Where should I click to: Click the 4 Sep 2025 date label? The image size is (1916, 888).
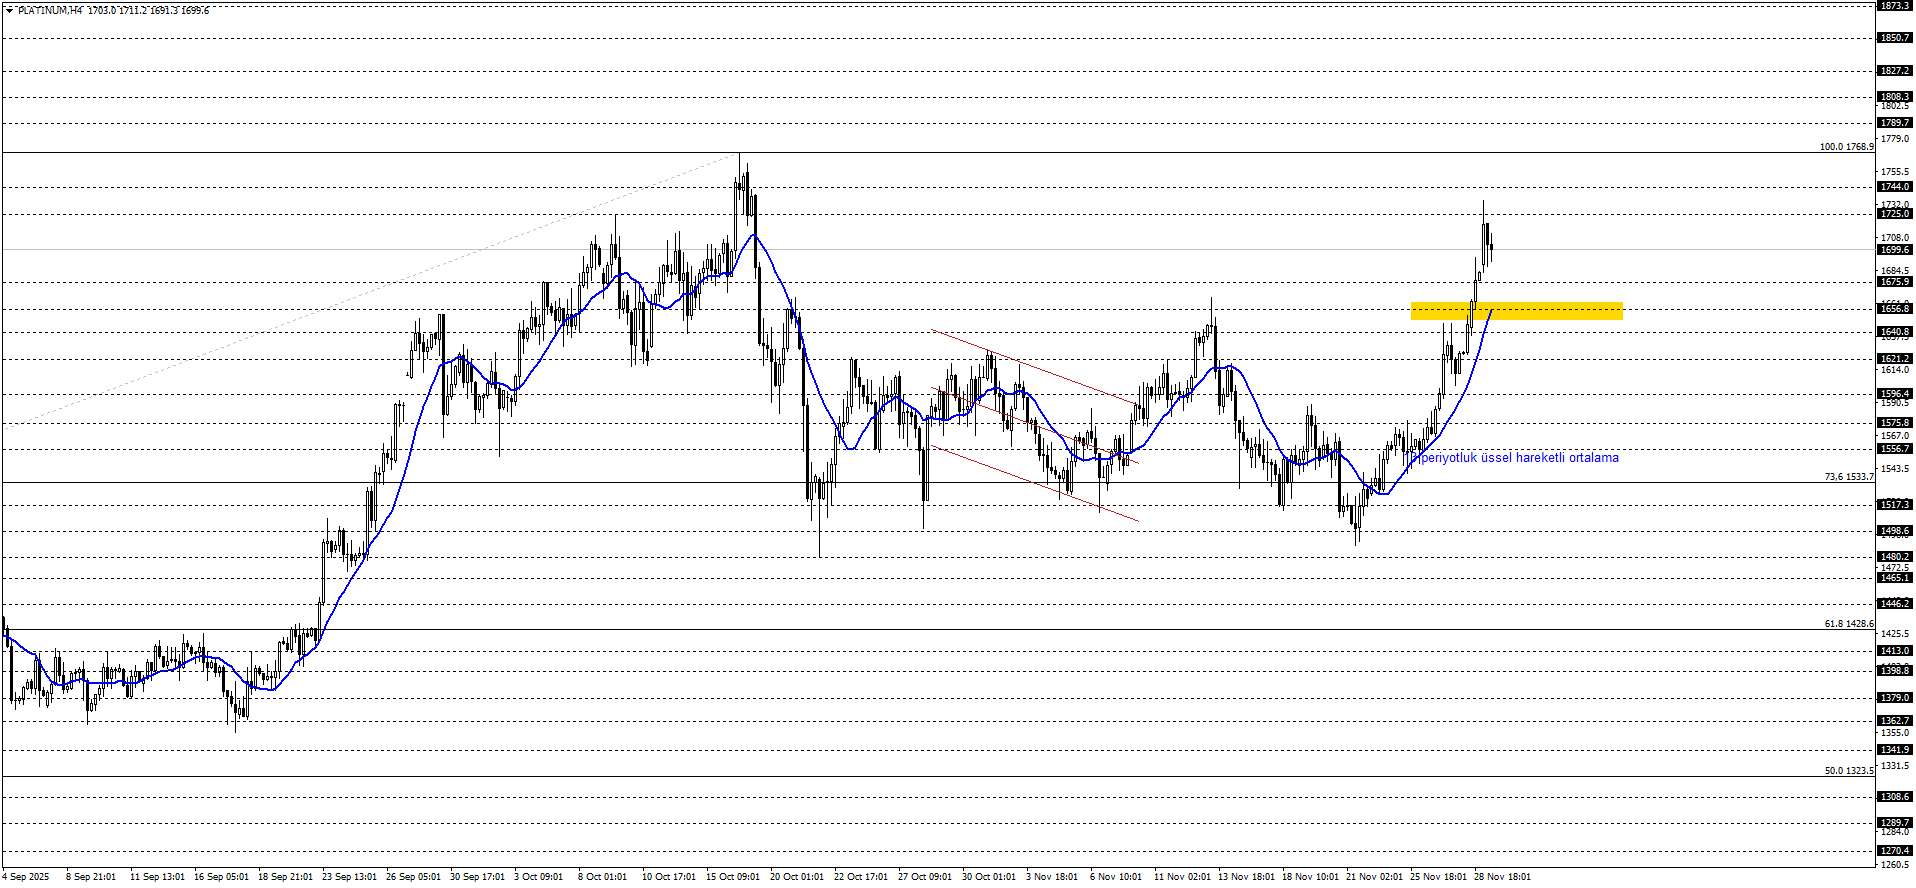[25, 877]
